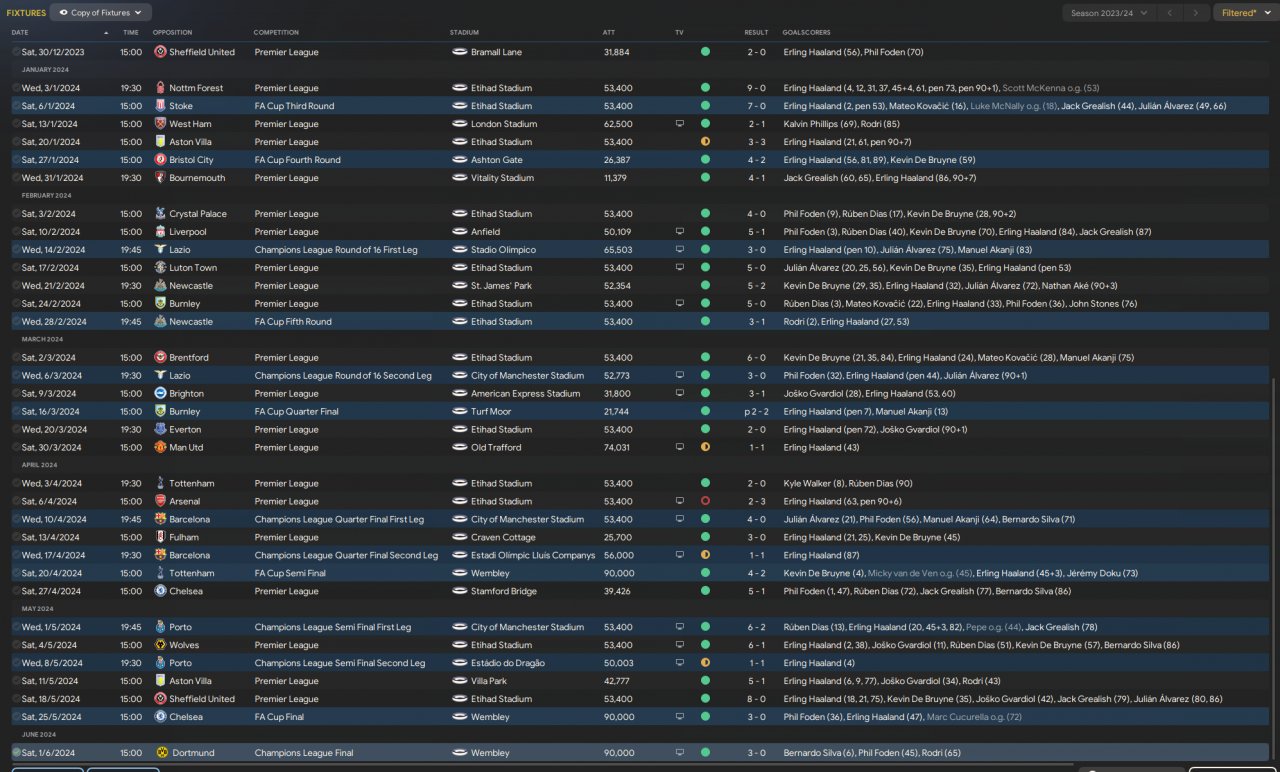Click the stadium icon beside Anfield
Viewport: 1280px width, 772px height.
(x=459, y=232)
